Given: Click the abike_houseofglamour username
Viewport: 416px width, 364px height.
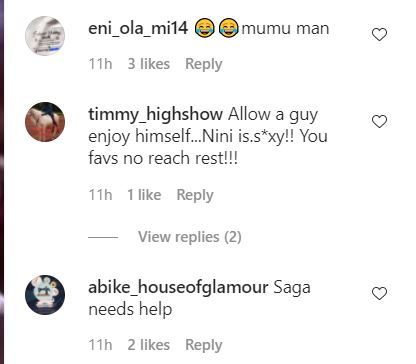Looking at the screenshot, I should [178, 287].
